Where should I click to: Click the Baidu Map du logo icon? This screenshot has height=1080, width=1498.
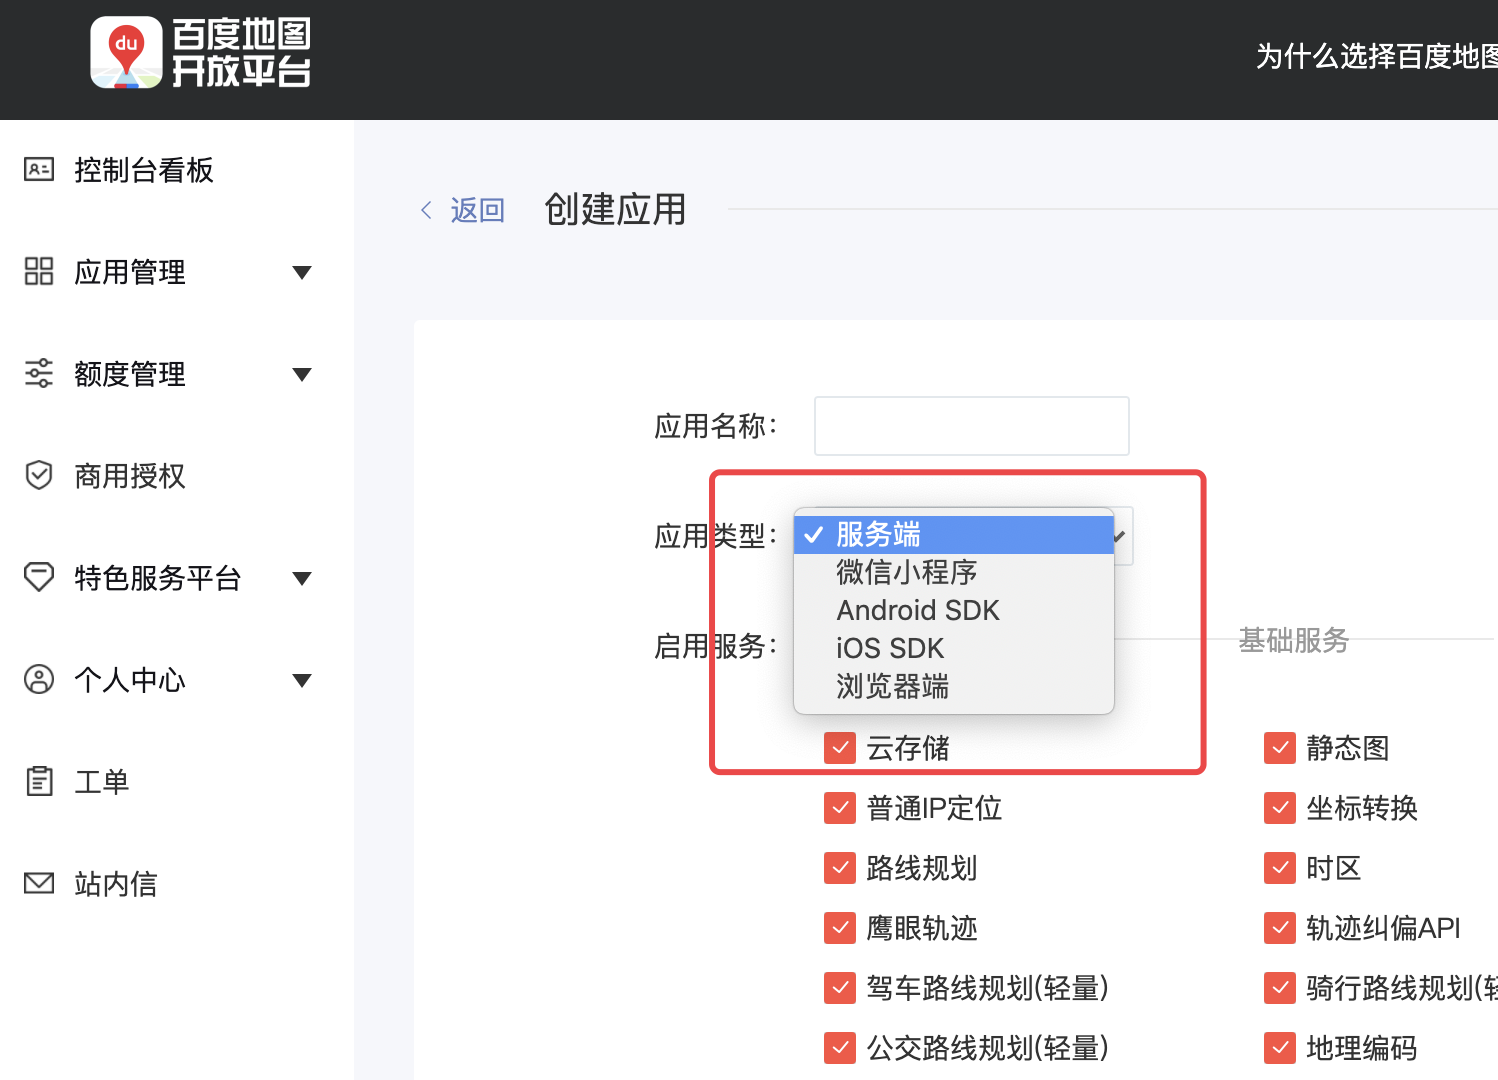126,52
